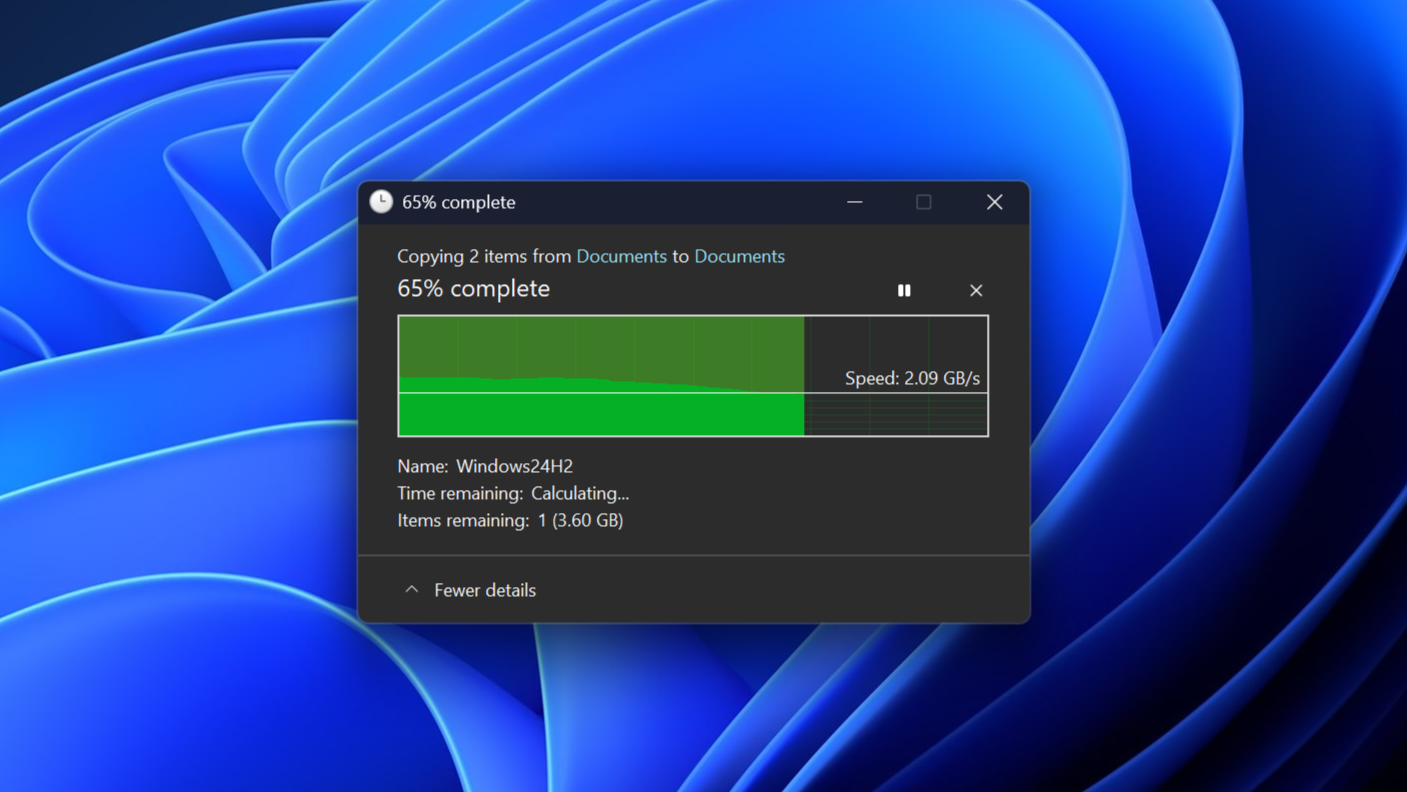
Task: Click the Items remaining 1 (3.60 GB) text
Action: 510,520
